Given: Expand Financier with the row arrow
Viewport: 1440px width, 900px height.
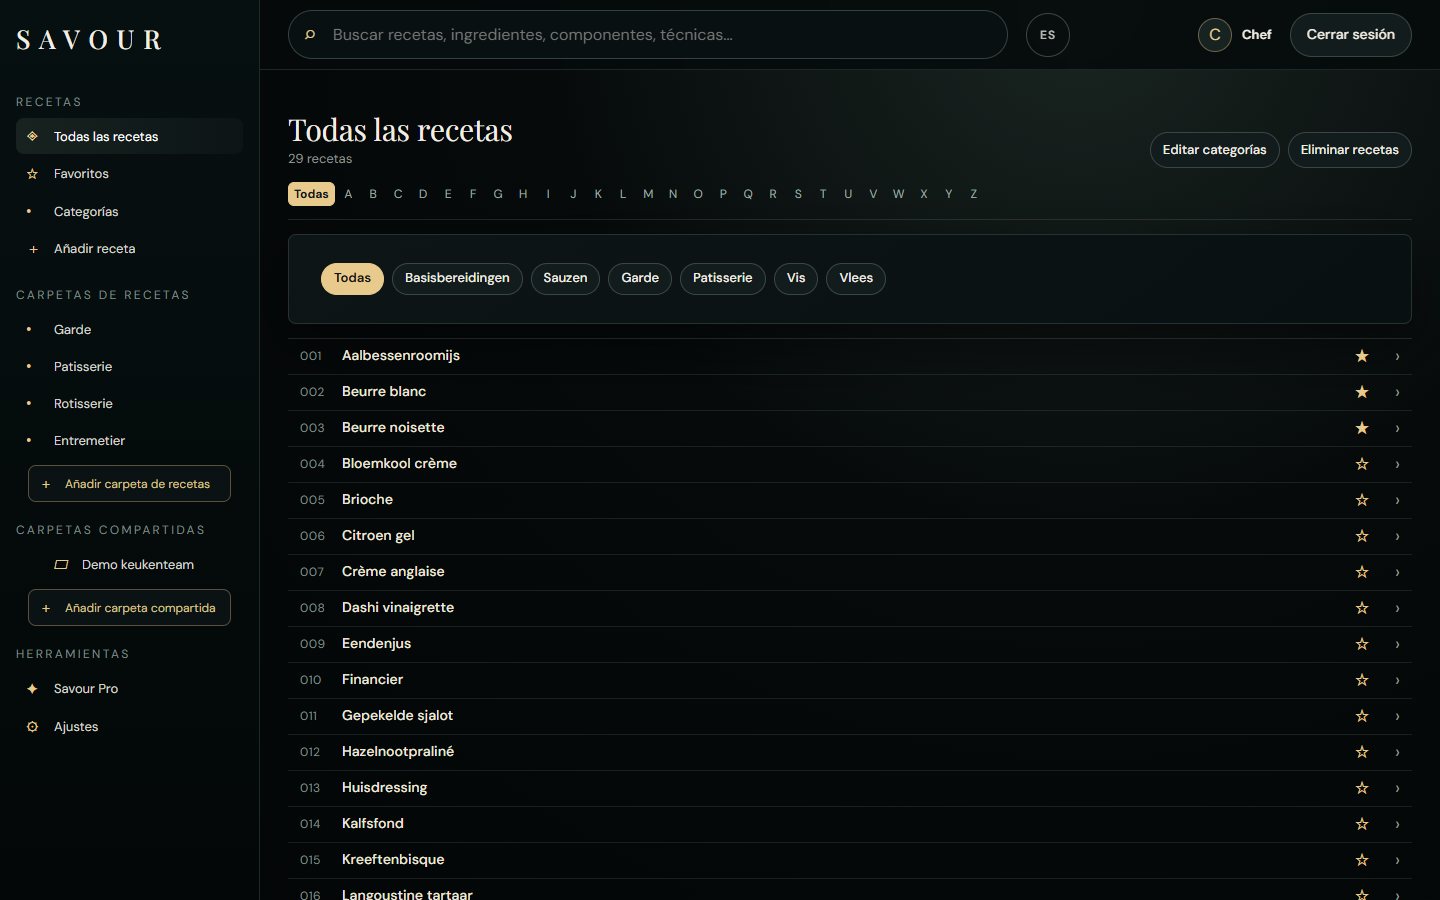Looking at the screenshot, I should (x=1397, y=680).
